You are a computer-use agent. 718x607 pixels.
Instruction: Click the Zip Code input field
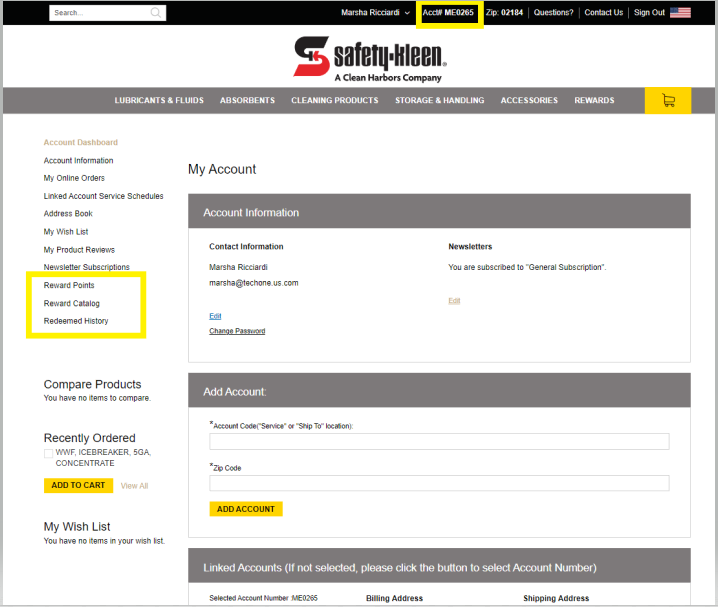439,483
